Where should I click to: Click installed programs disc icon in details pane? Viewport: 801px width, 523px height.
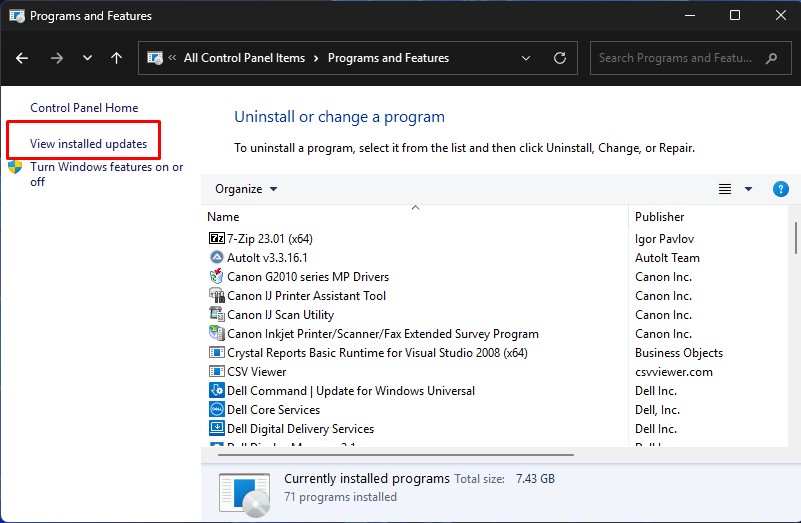pos(244,494)
